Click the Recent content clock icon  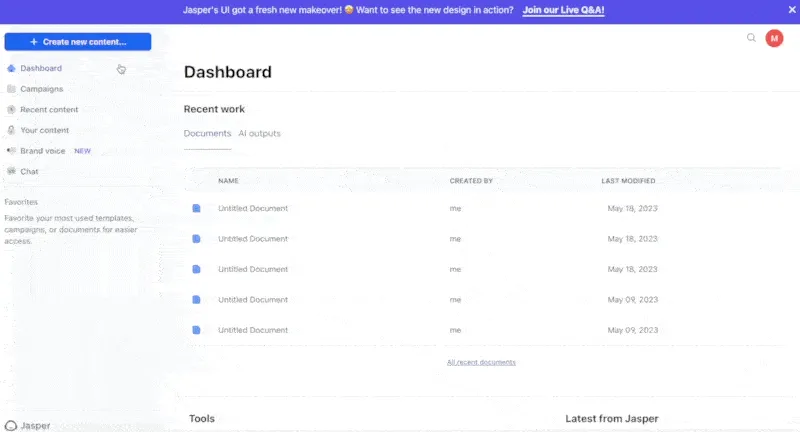(11, 110)
